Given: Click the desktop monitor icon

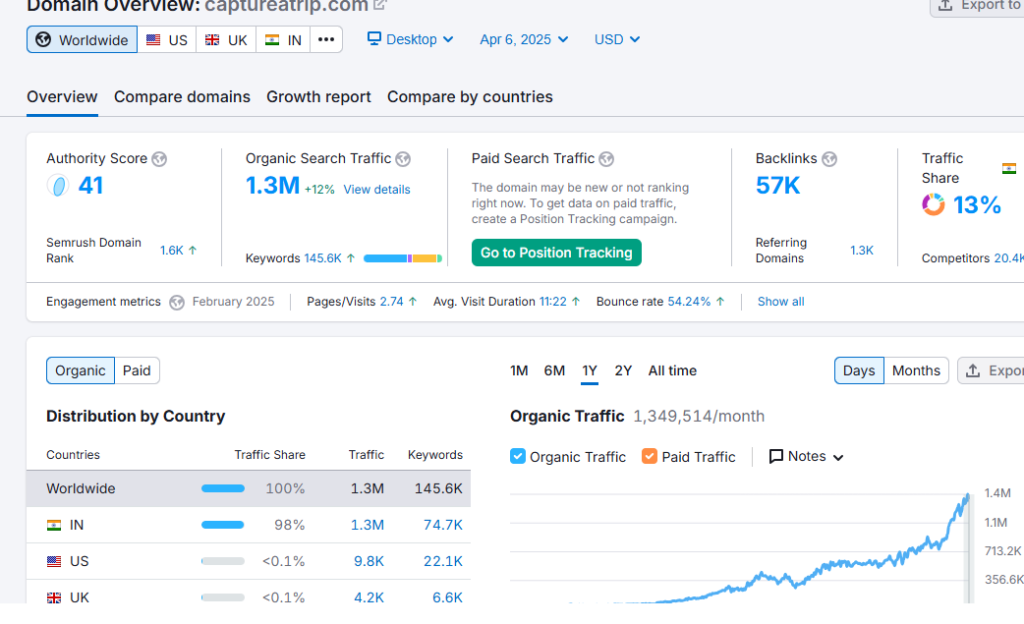Looking at the screenshot, I should pyautogui.click(x=374, y=39).
